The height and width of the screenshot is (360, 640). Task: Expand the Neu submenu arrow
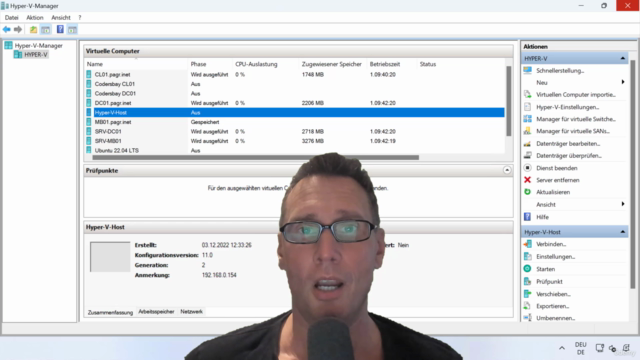coord(623,82)
